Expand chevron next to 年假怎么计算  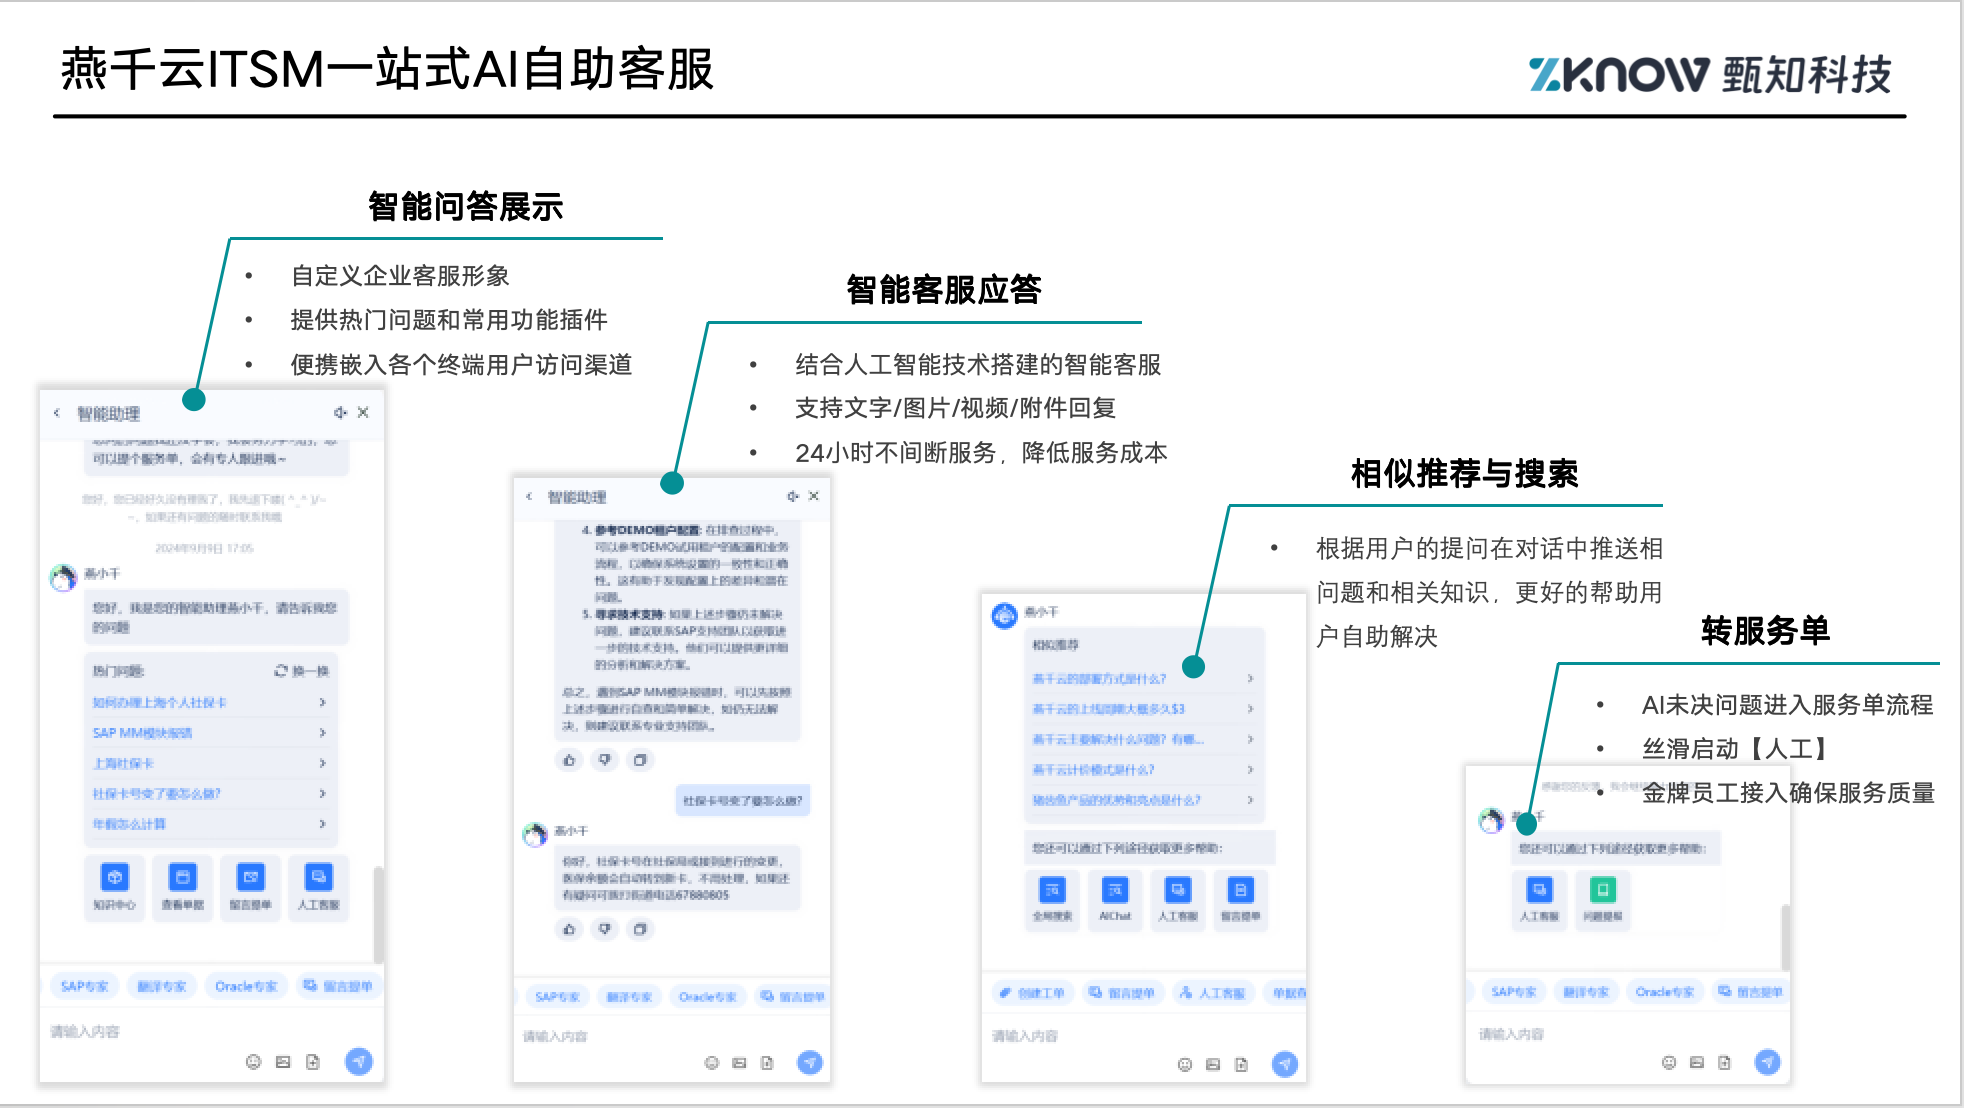pos(322,824)
